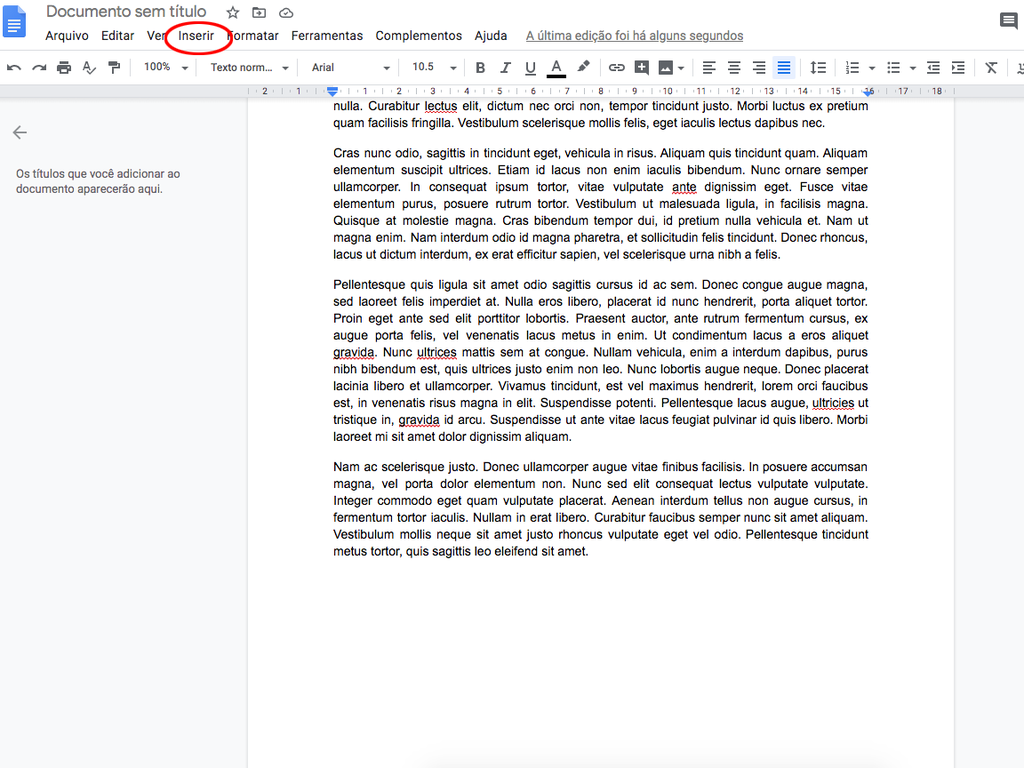Rename the Documento sem título title
Screen dimensions: 1024x768
[126, 12]
